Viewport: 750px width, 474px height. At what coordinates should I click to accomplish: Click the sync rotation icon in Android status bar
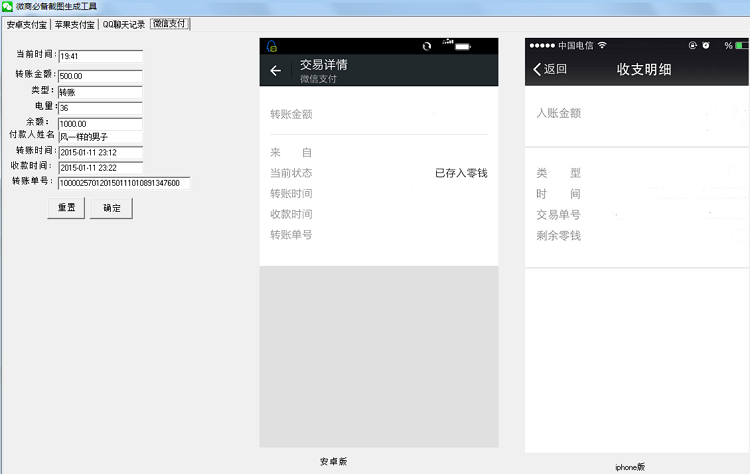(x=427, y=46)
